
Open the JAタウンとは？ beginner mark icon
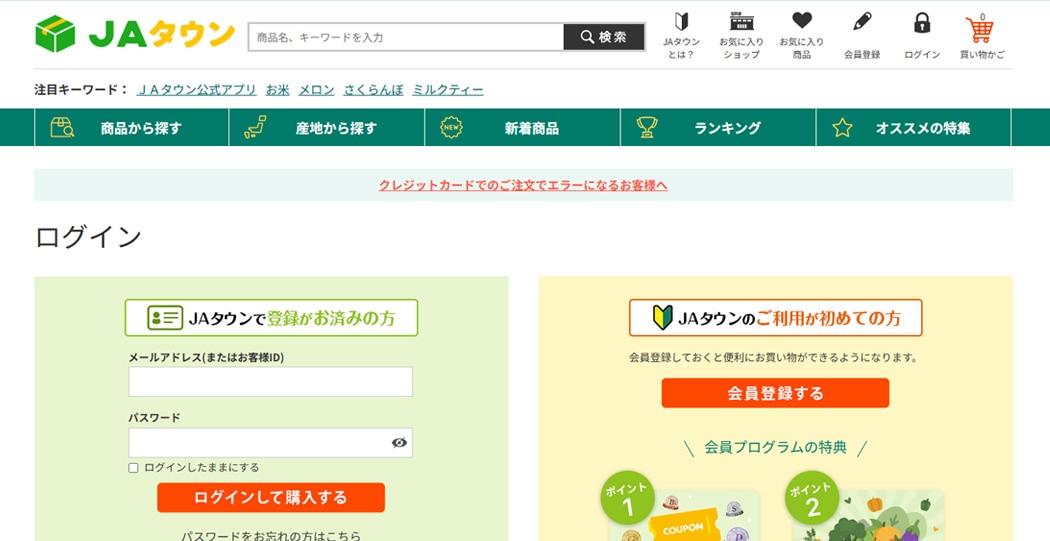coord(681,22)
